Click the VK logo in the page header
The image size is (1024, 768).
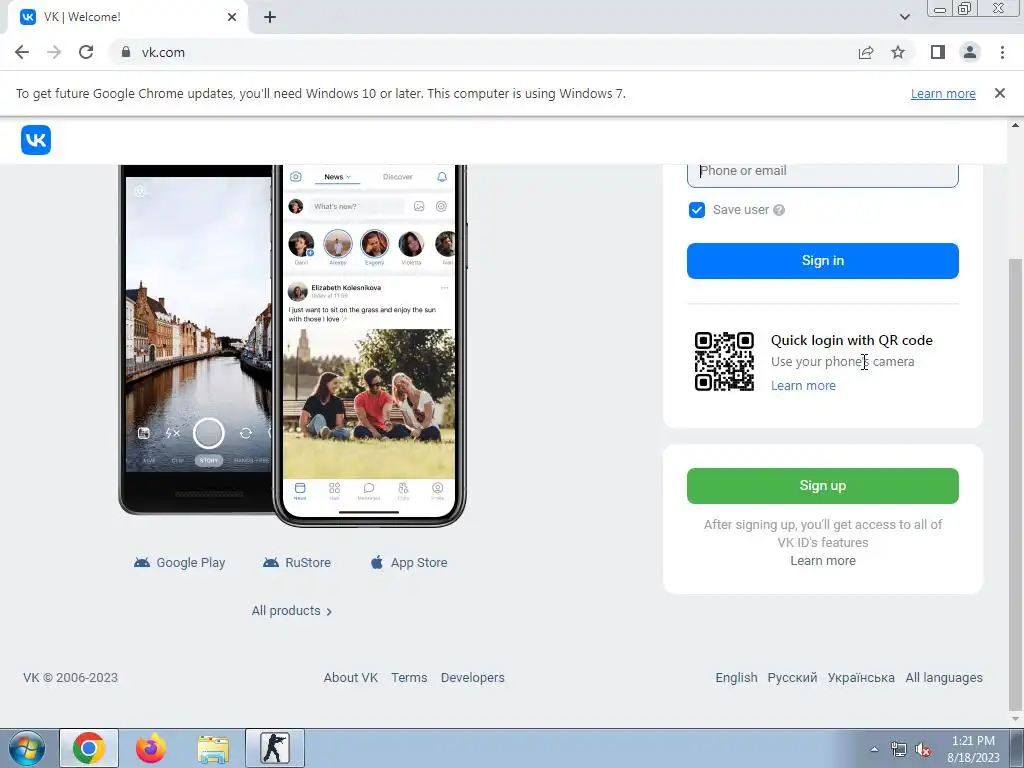[36, 140]
